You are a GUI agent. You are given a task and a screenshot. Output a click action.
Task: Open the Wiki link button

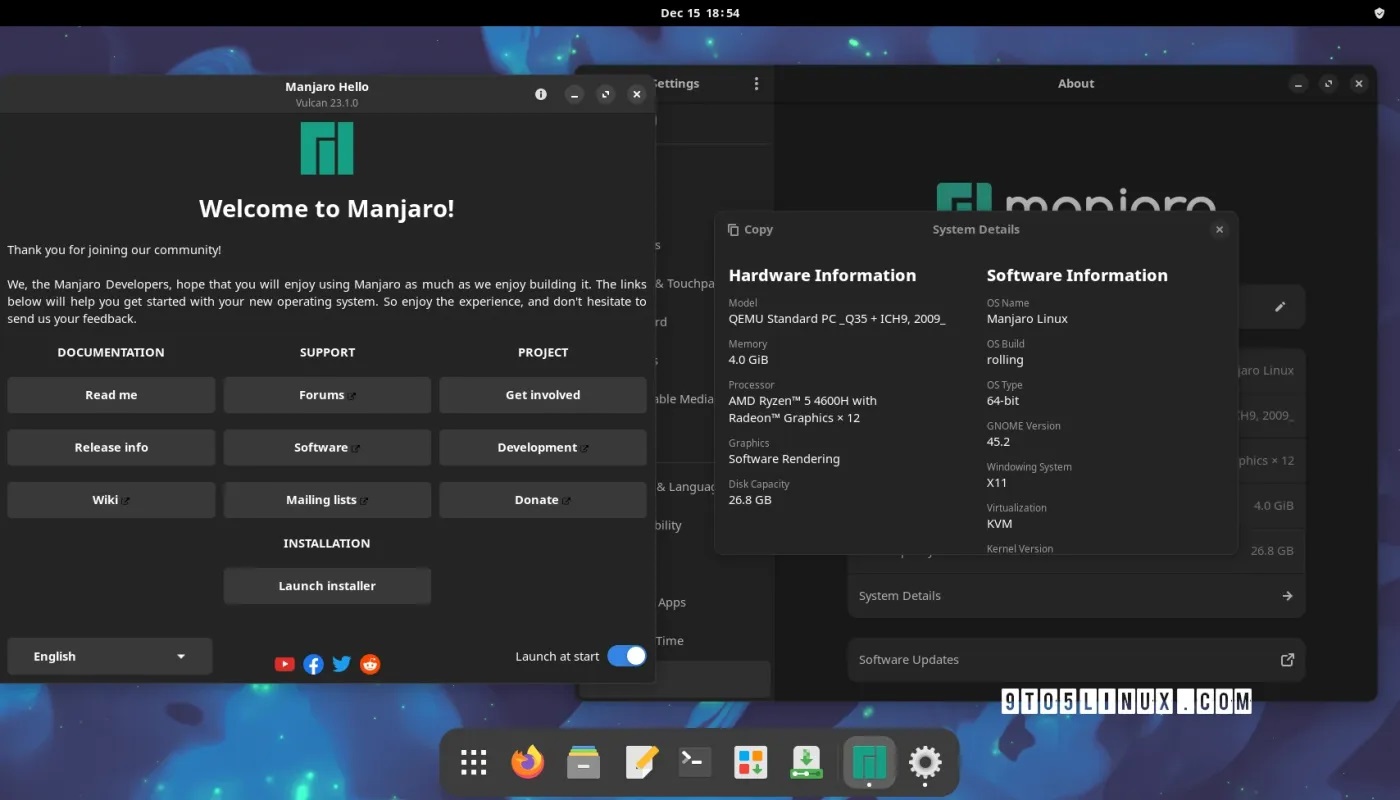click(x=111, y=500)
